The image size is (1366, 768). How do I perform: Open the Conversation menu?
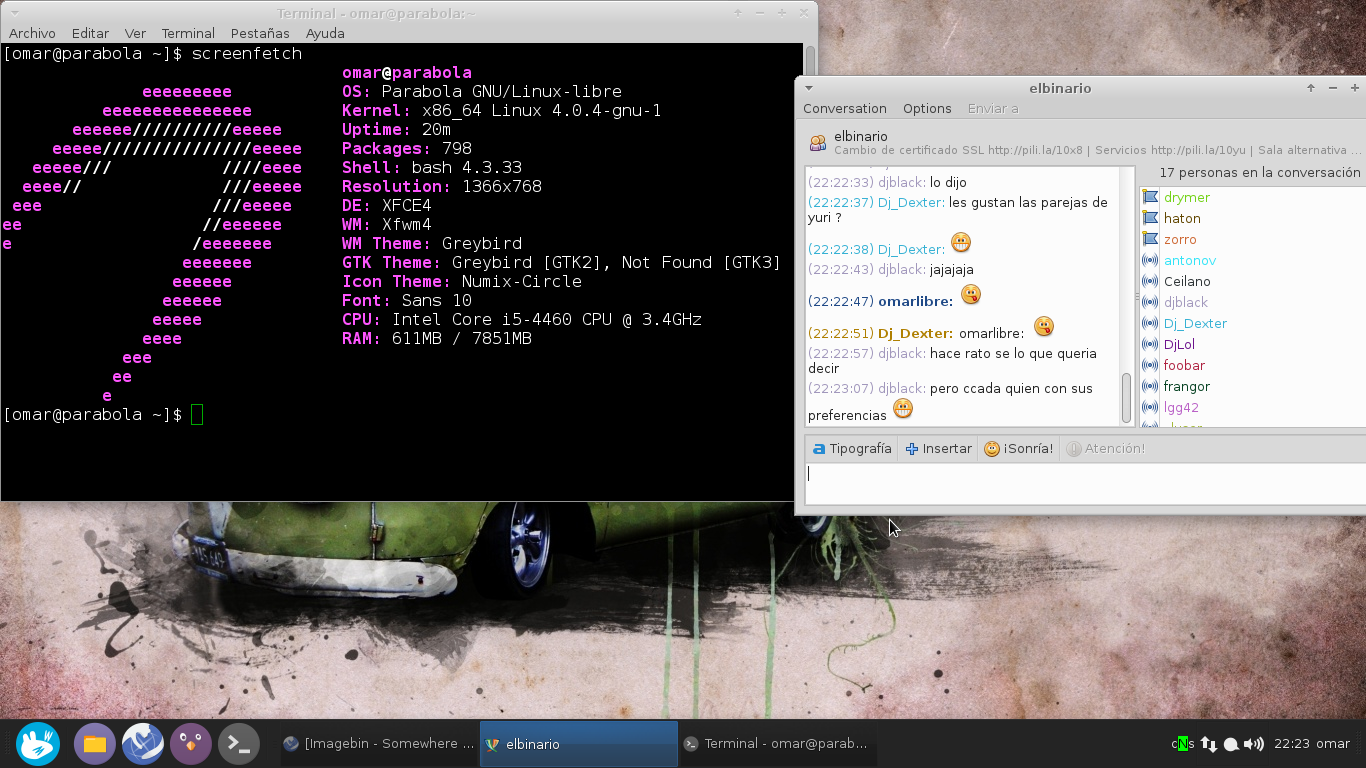tap(845, 109)
